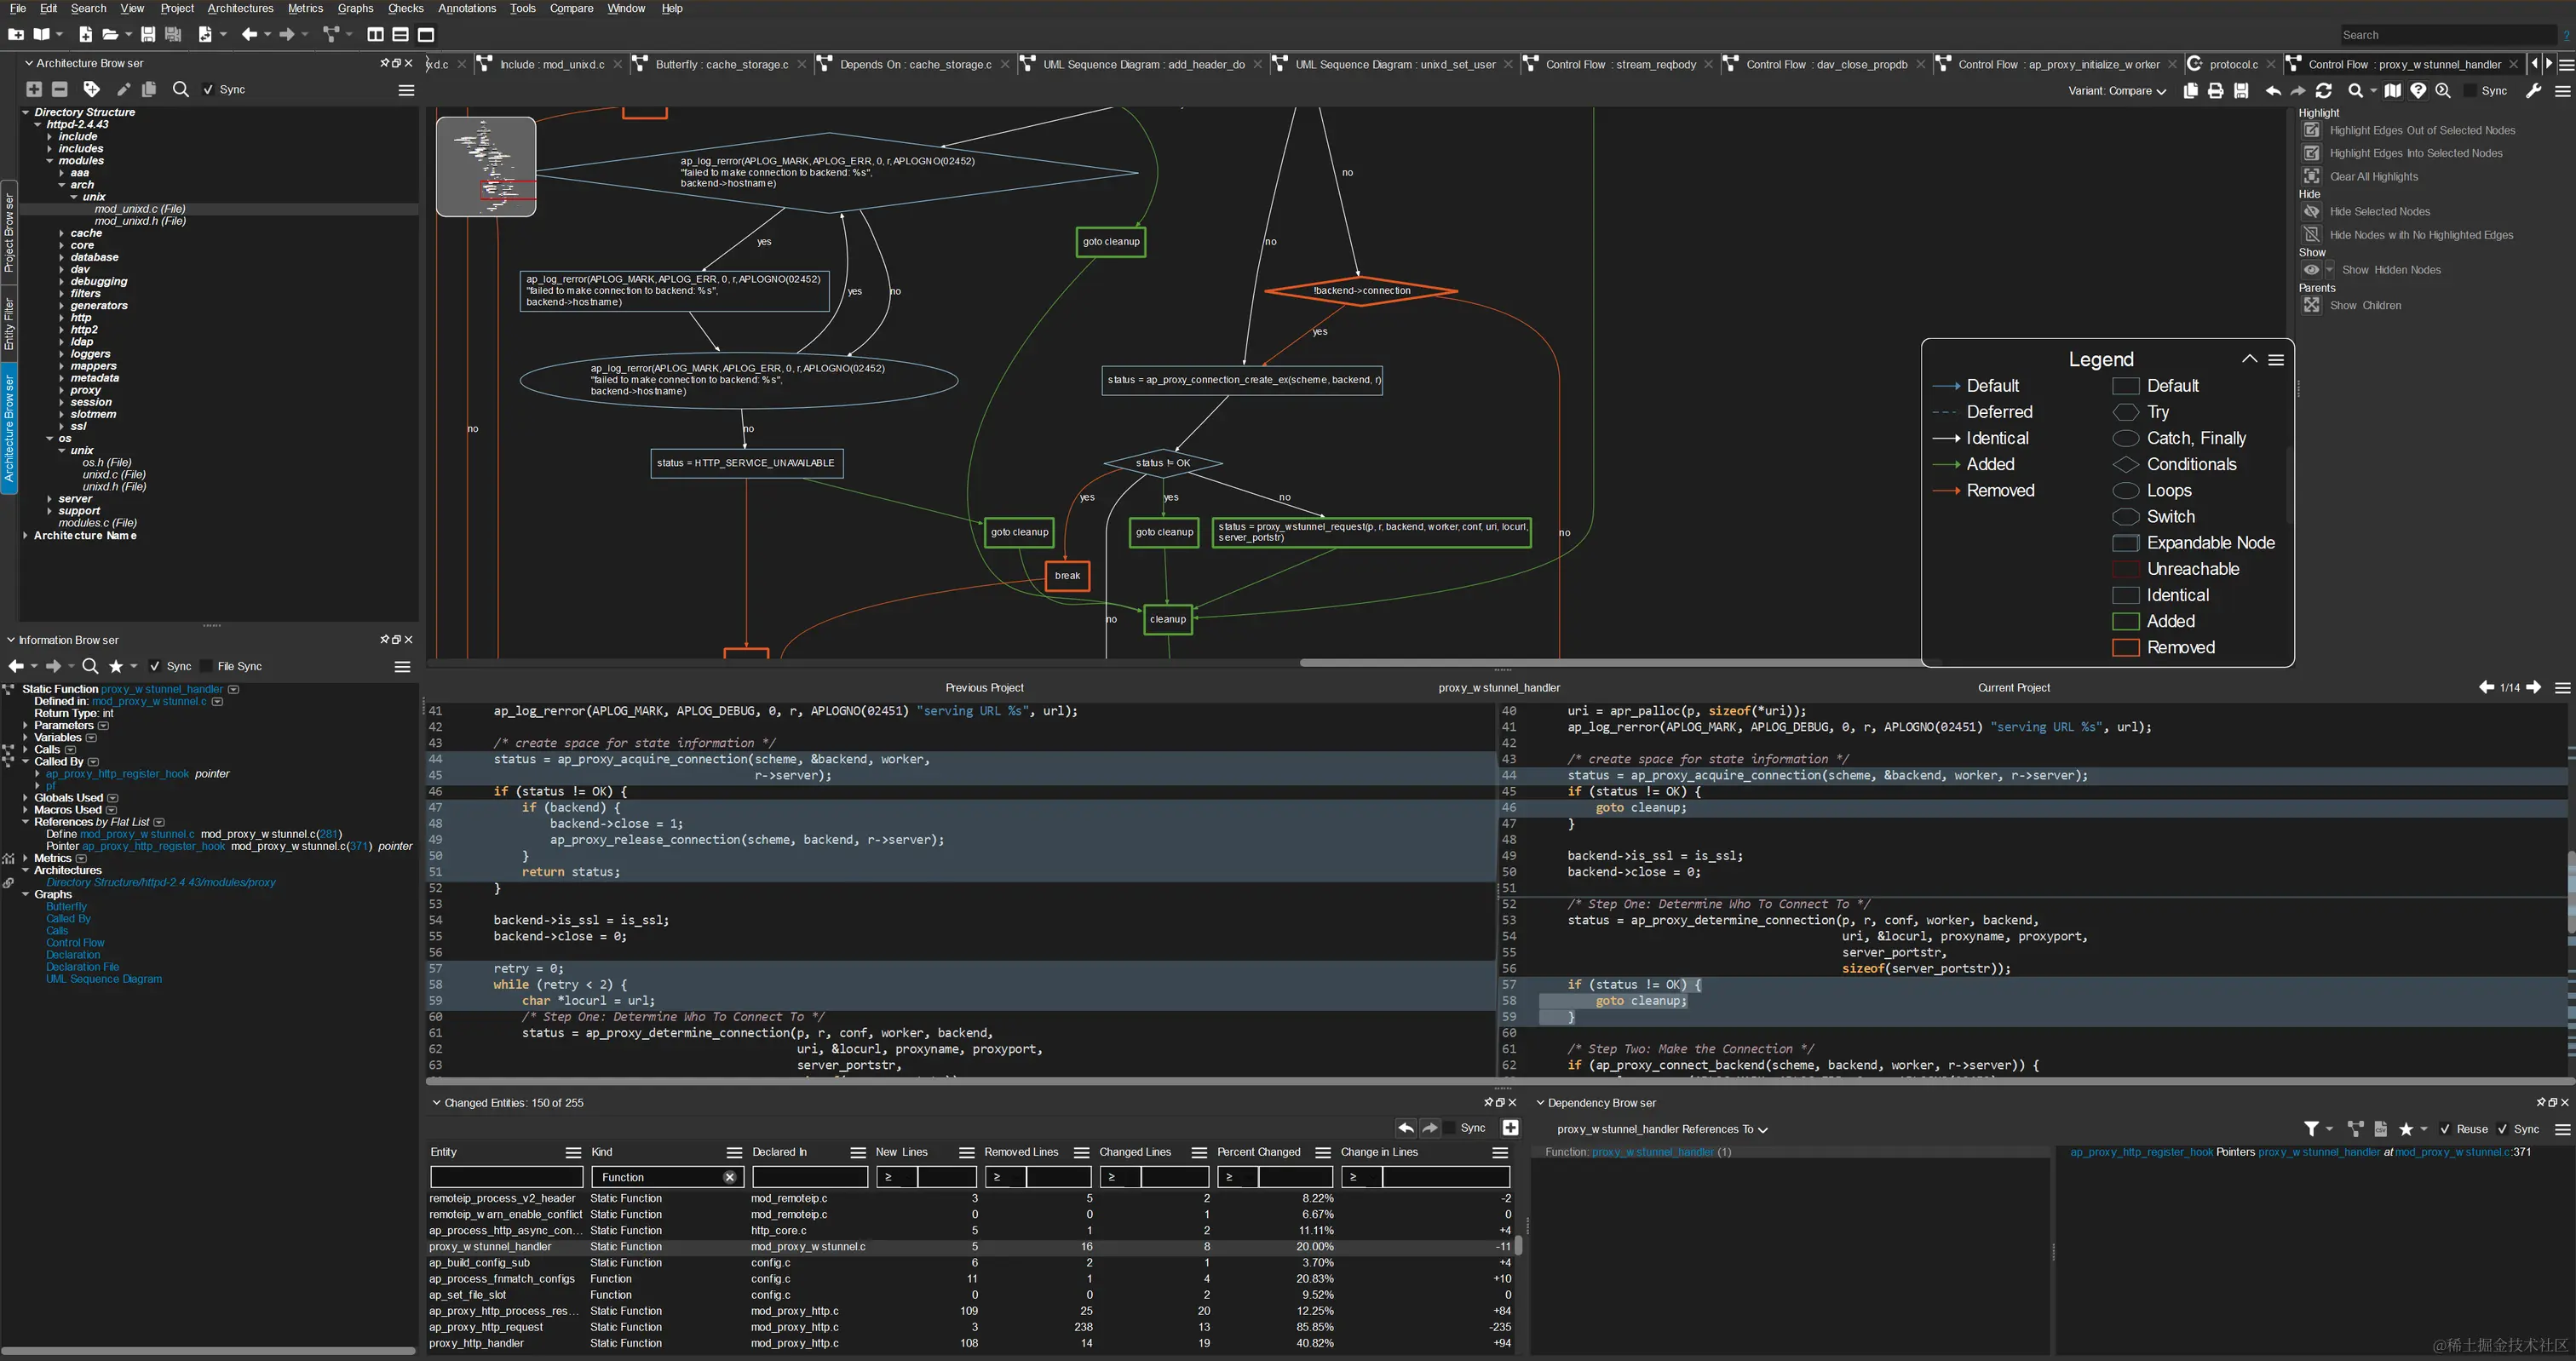Click the Clear All Highlights icon
The width and height of the screenshot is (2576, 1361).
coord(2311,176)
